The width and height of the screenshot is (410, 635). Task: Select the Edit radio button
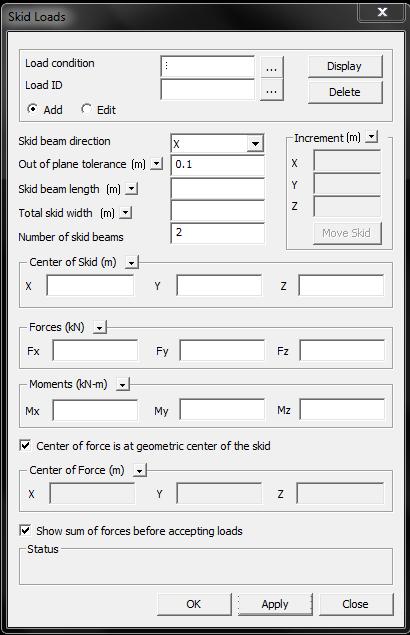[86, 109]
